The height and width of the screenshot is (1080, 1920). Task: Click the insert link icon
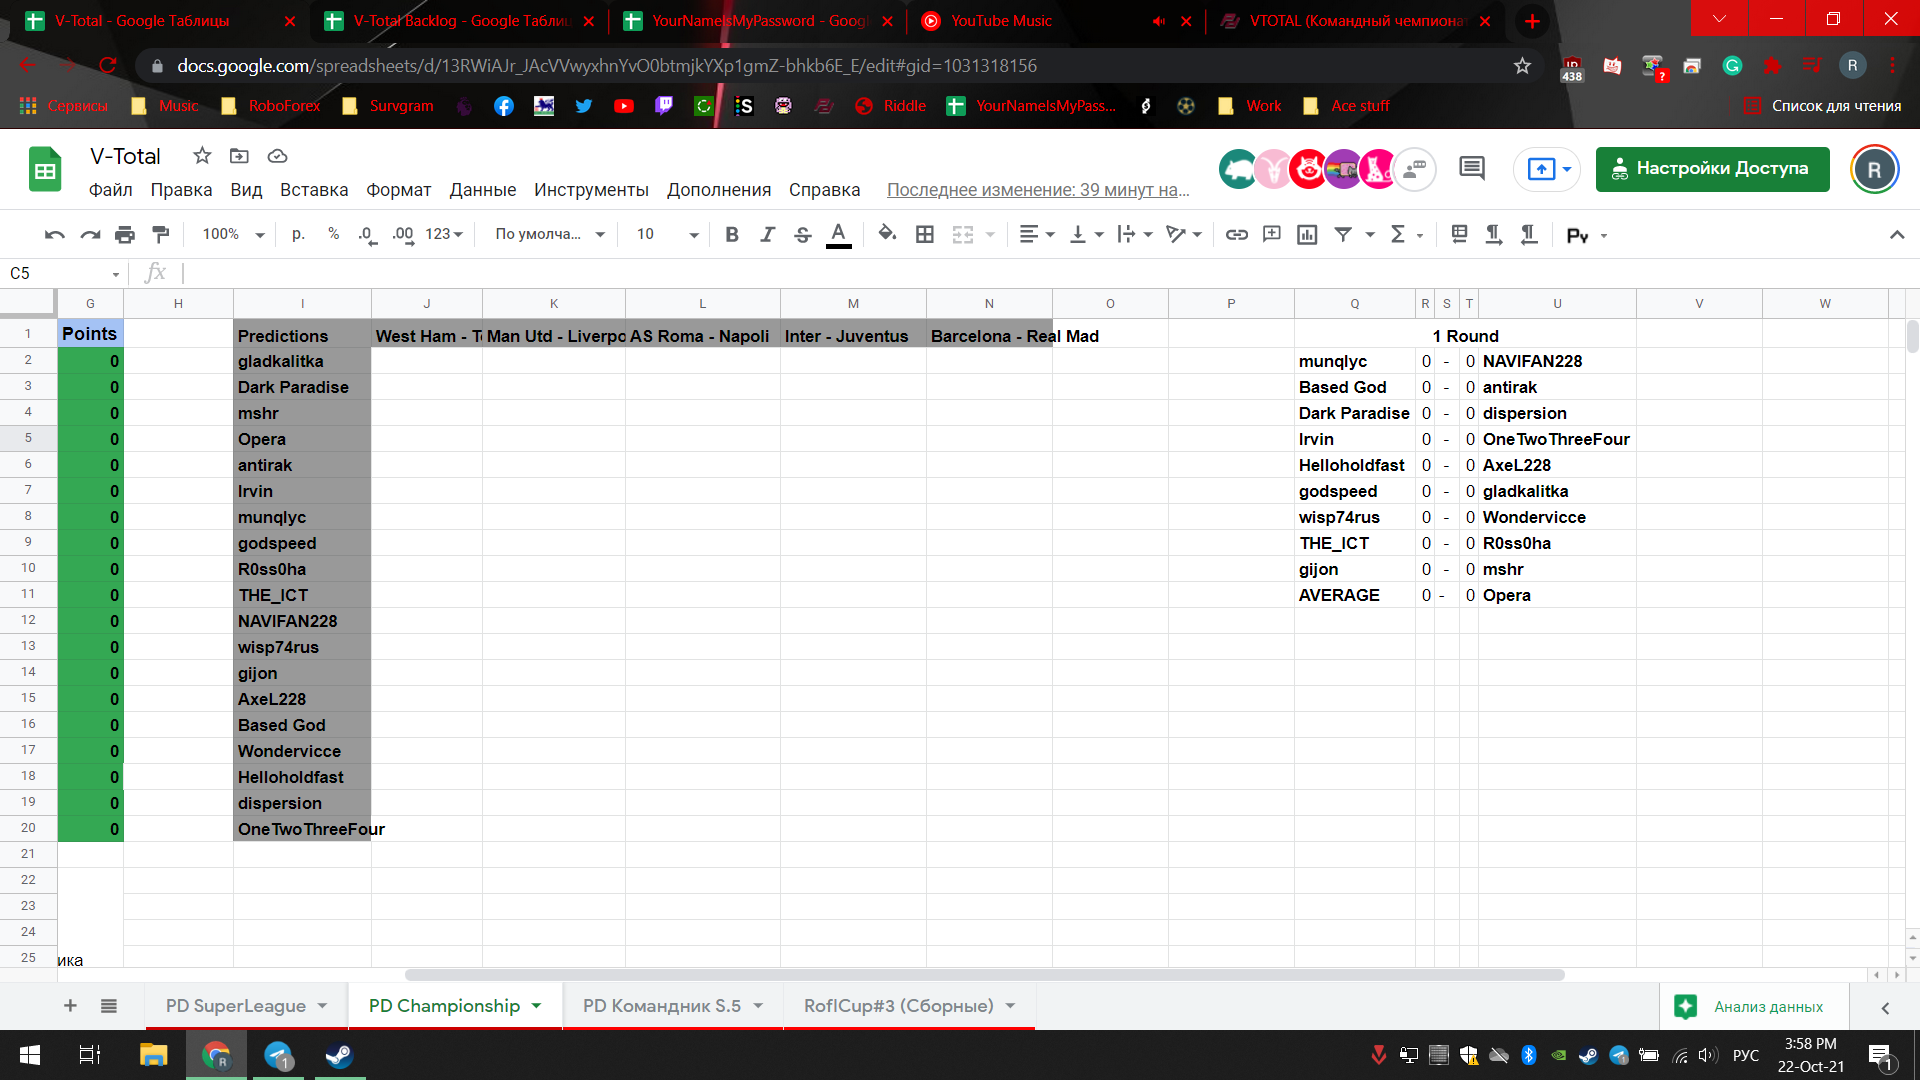click(x=1237, y=234)
